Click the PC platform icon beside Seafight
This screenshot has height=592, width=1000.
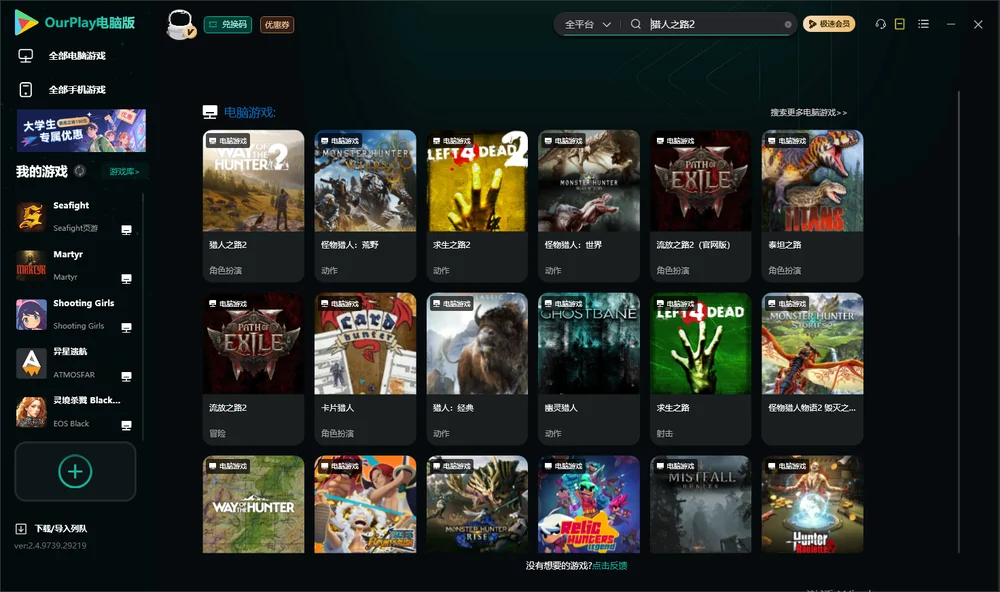point(126,230)
